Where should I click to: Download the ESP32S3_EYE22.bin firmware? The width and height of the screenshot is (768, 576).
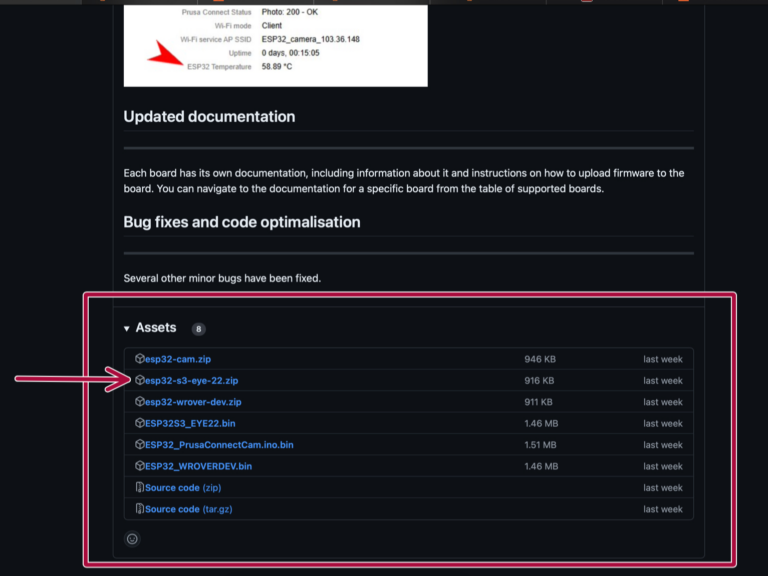click(x=190, y=423)
